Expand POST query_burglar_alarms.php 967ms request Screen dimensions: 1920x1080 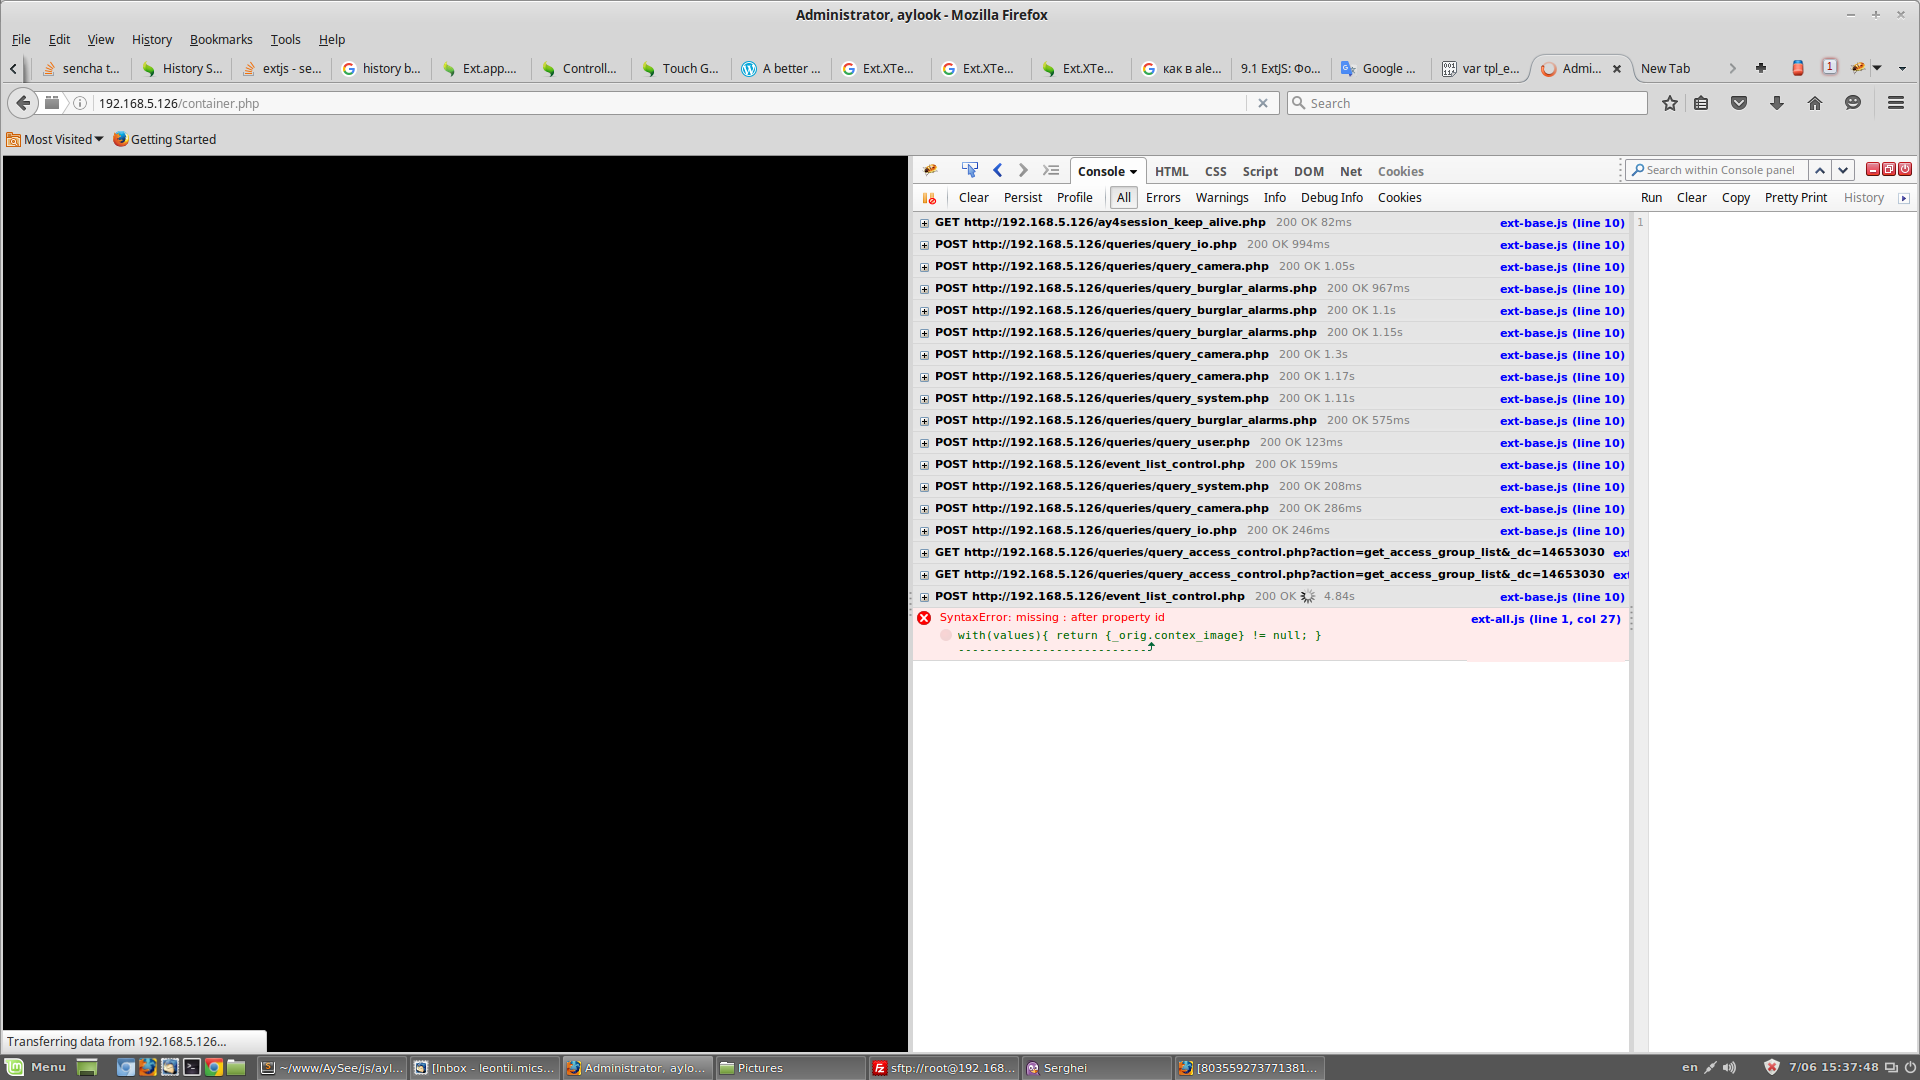pyautogui.click(x=925, y=289)
